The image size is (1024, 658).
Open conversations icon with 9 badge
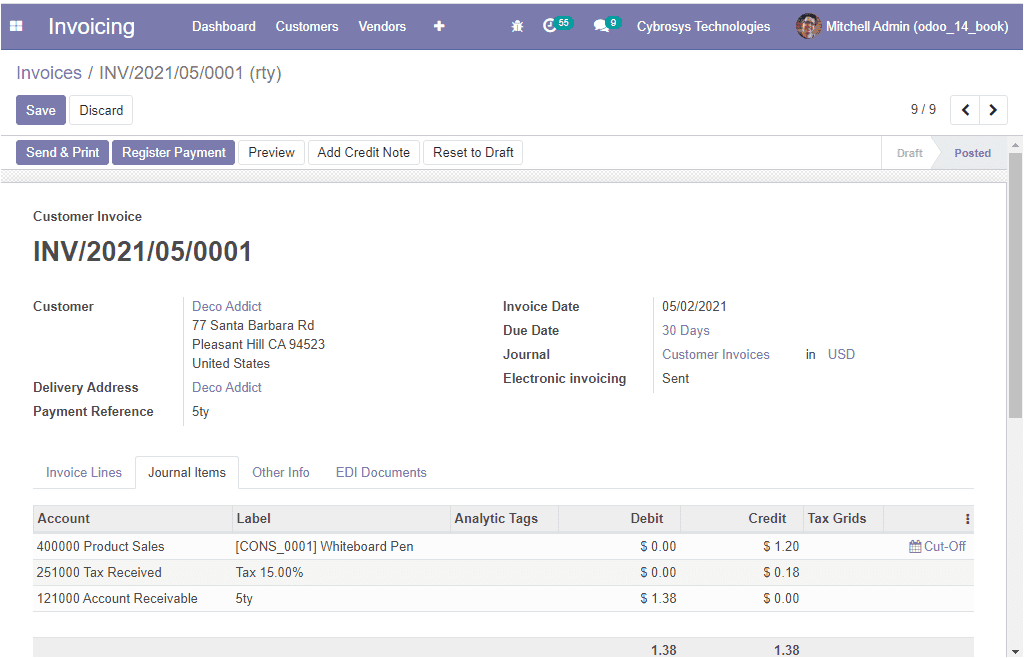tap(606, 25)
